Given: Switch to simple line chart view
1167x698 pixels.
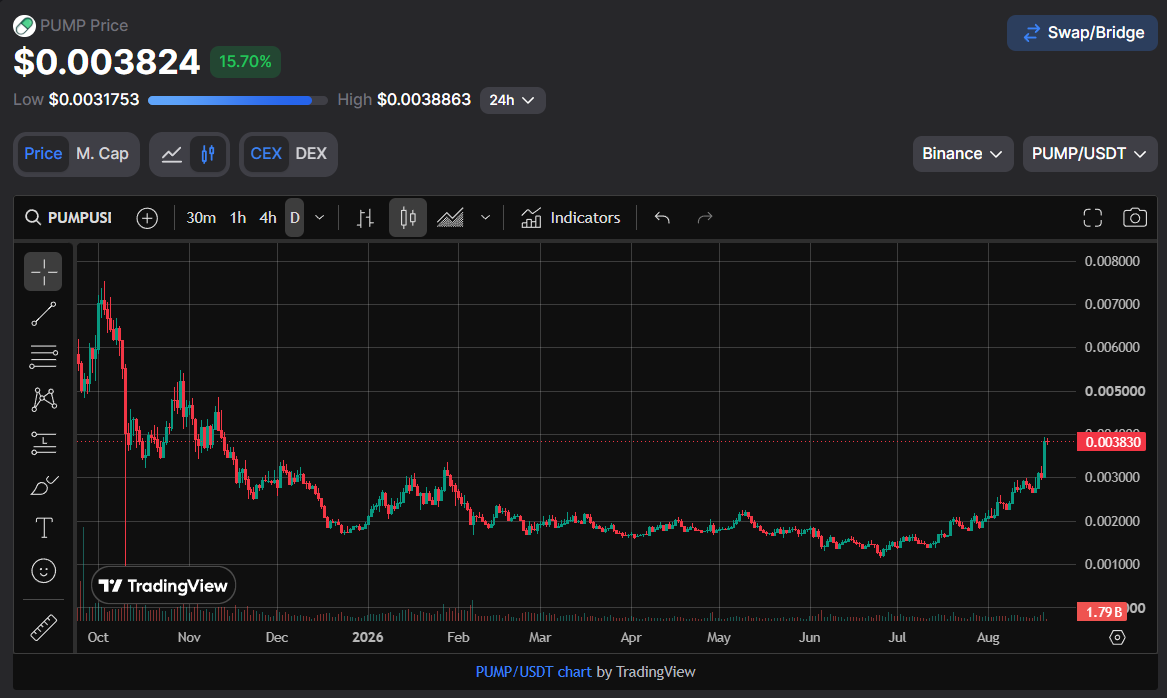Looking at the screenshot, I should 171,154.
